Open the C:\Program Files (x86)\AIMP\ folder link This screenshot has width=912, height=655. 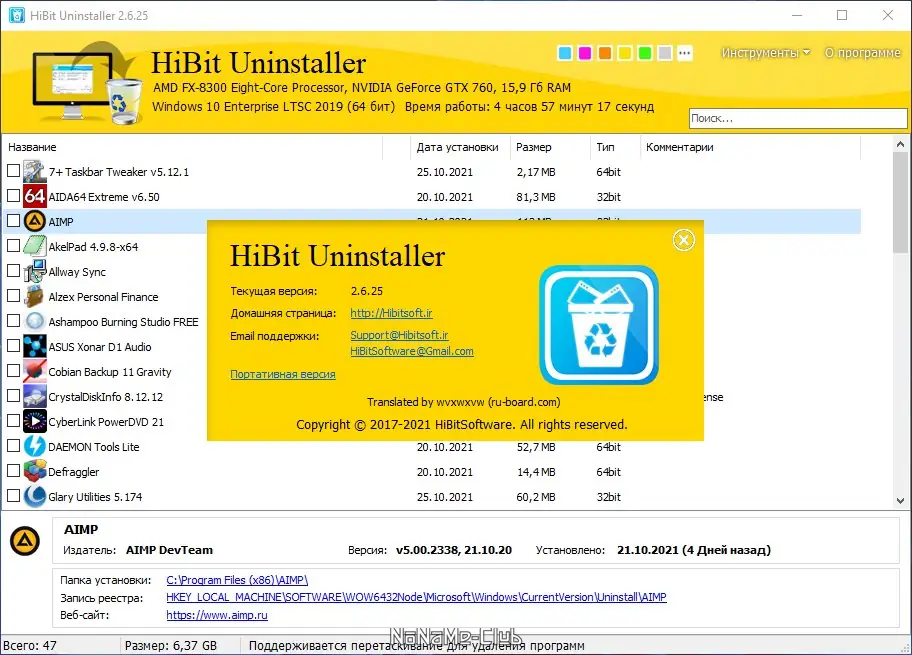[237, 580]
